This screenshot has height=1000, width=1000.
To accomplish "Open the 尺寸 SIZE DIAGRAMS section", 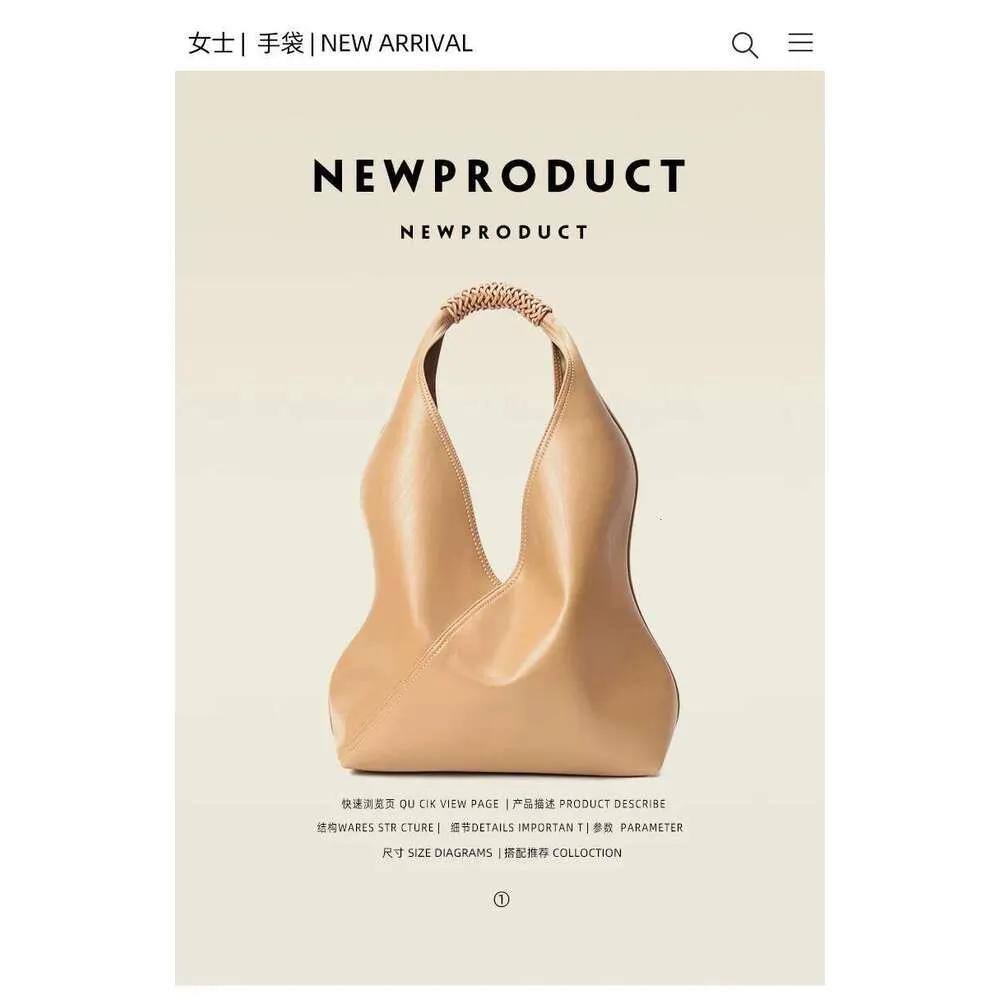I will [x=437, y=853].
